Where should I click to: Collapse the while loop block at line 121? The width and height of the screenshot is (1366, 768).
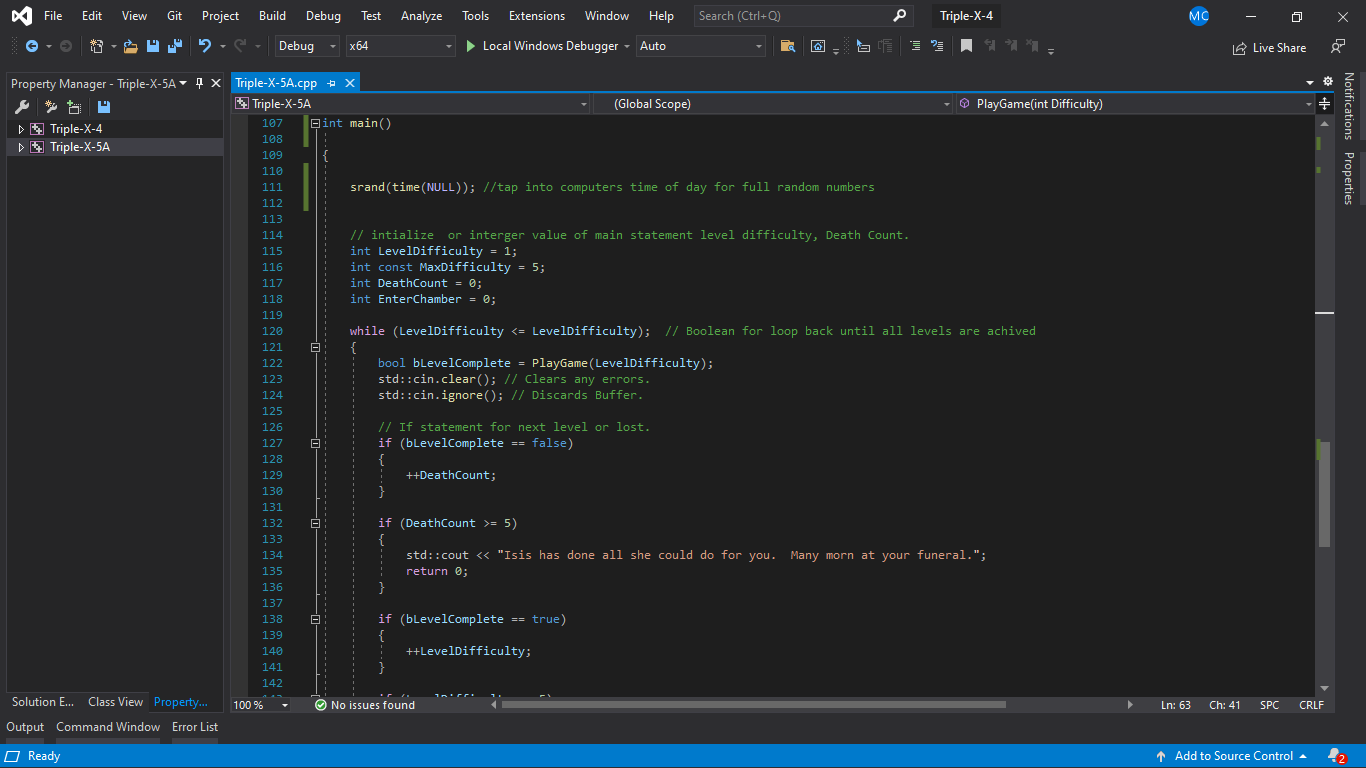(x=315, y=347)
